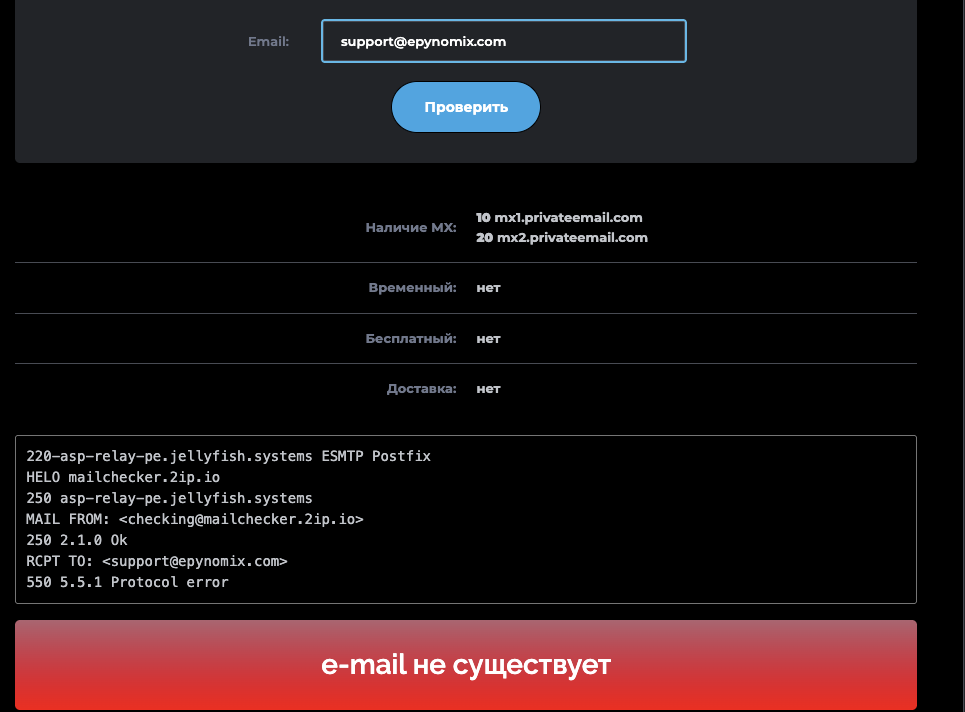Click the Доставка row label
Viewport: 965px width, 712px height.
[421, 389]
